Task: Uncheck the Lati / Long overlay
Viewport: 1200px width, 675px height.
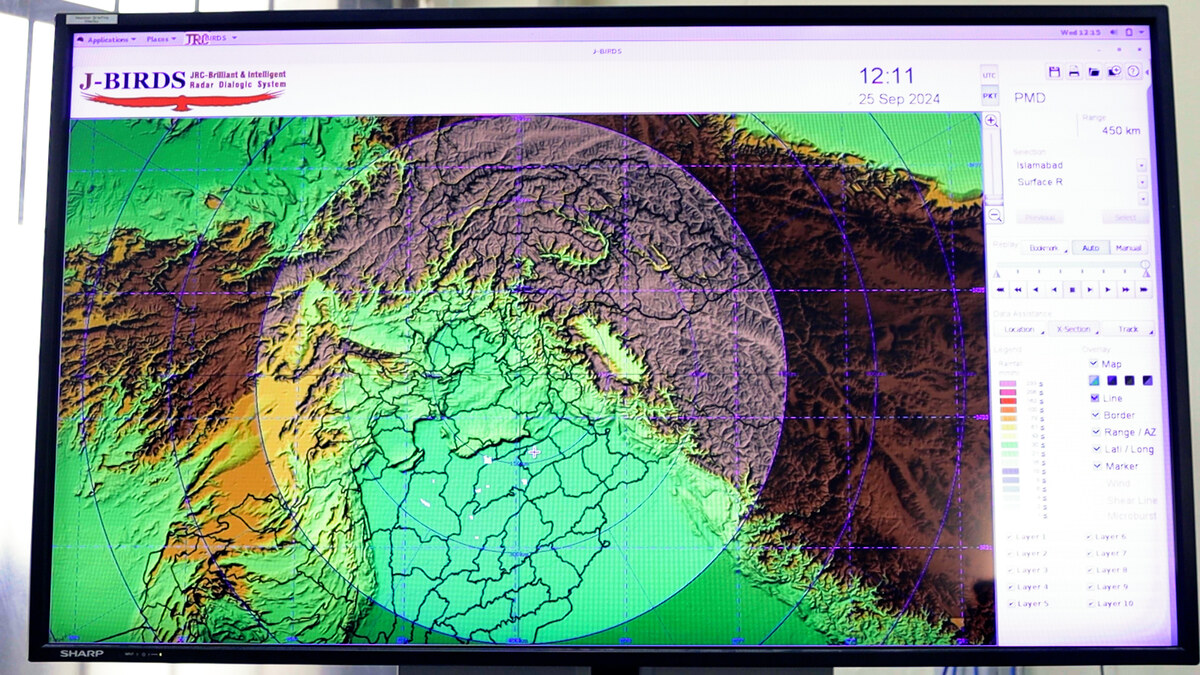Action: click(x=1097, y=449)
